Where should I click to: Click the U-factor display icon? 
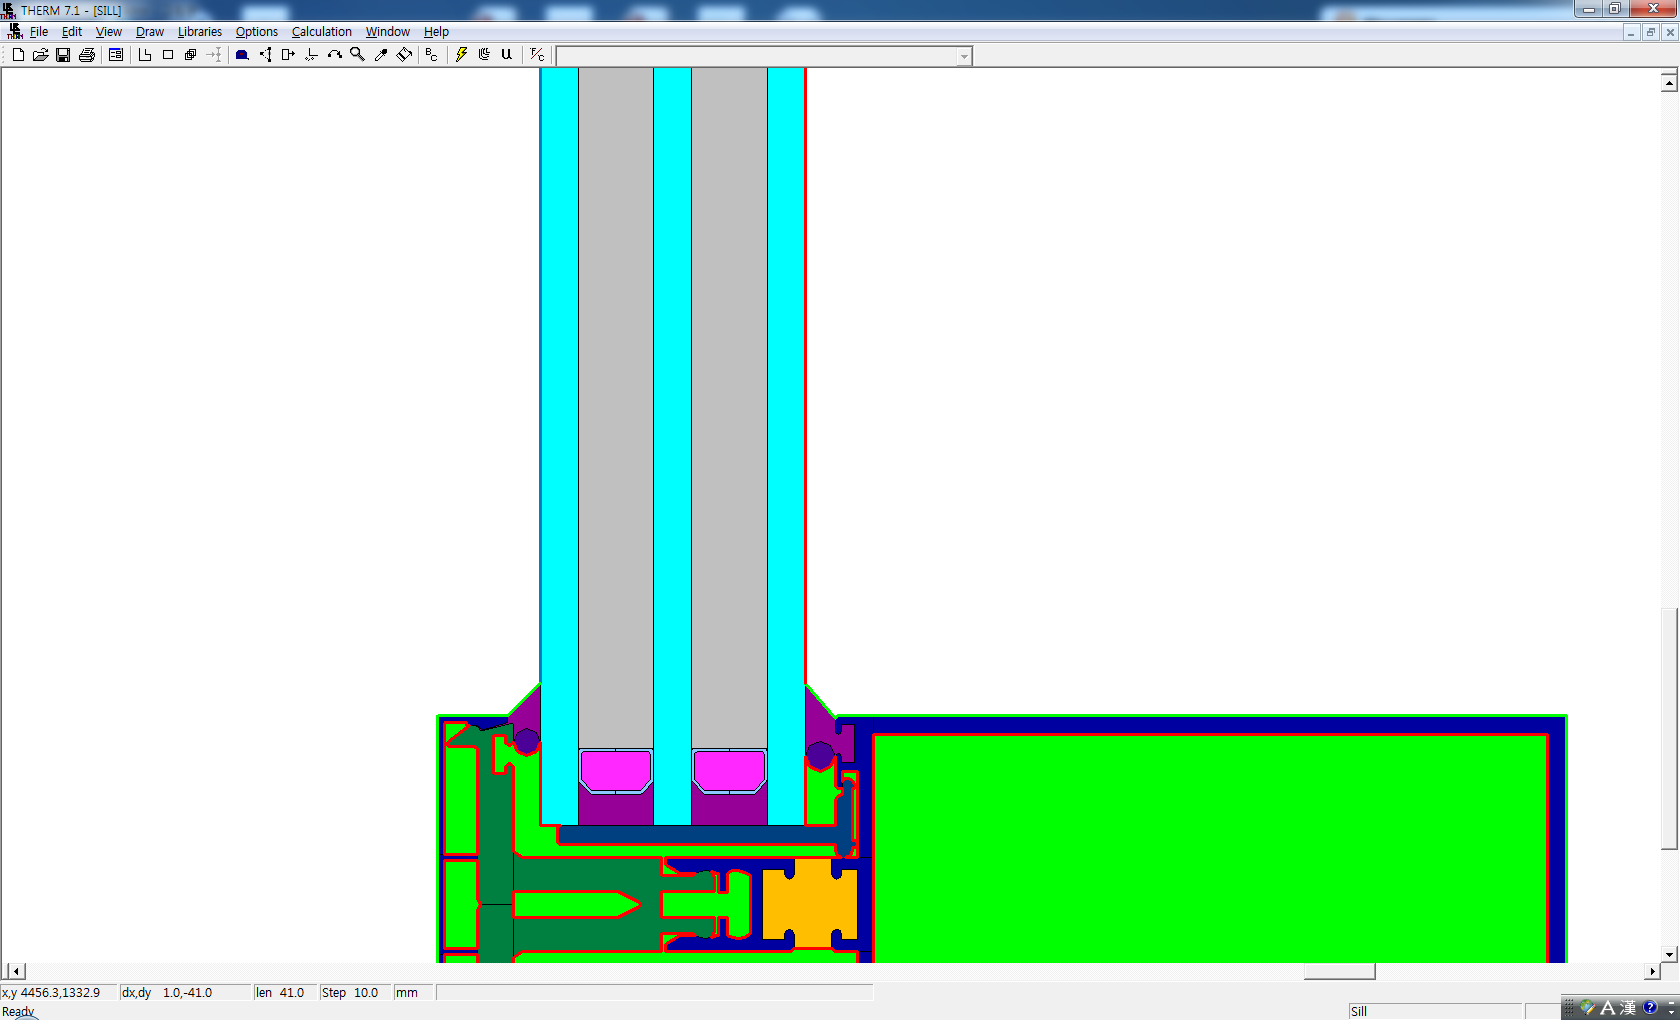pyautogui.click(x=507, y=55)
